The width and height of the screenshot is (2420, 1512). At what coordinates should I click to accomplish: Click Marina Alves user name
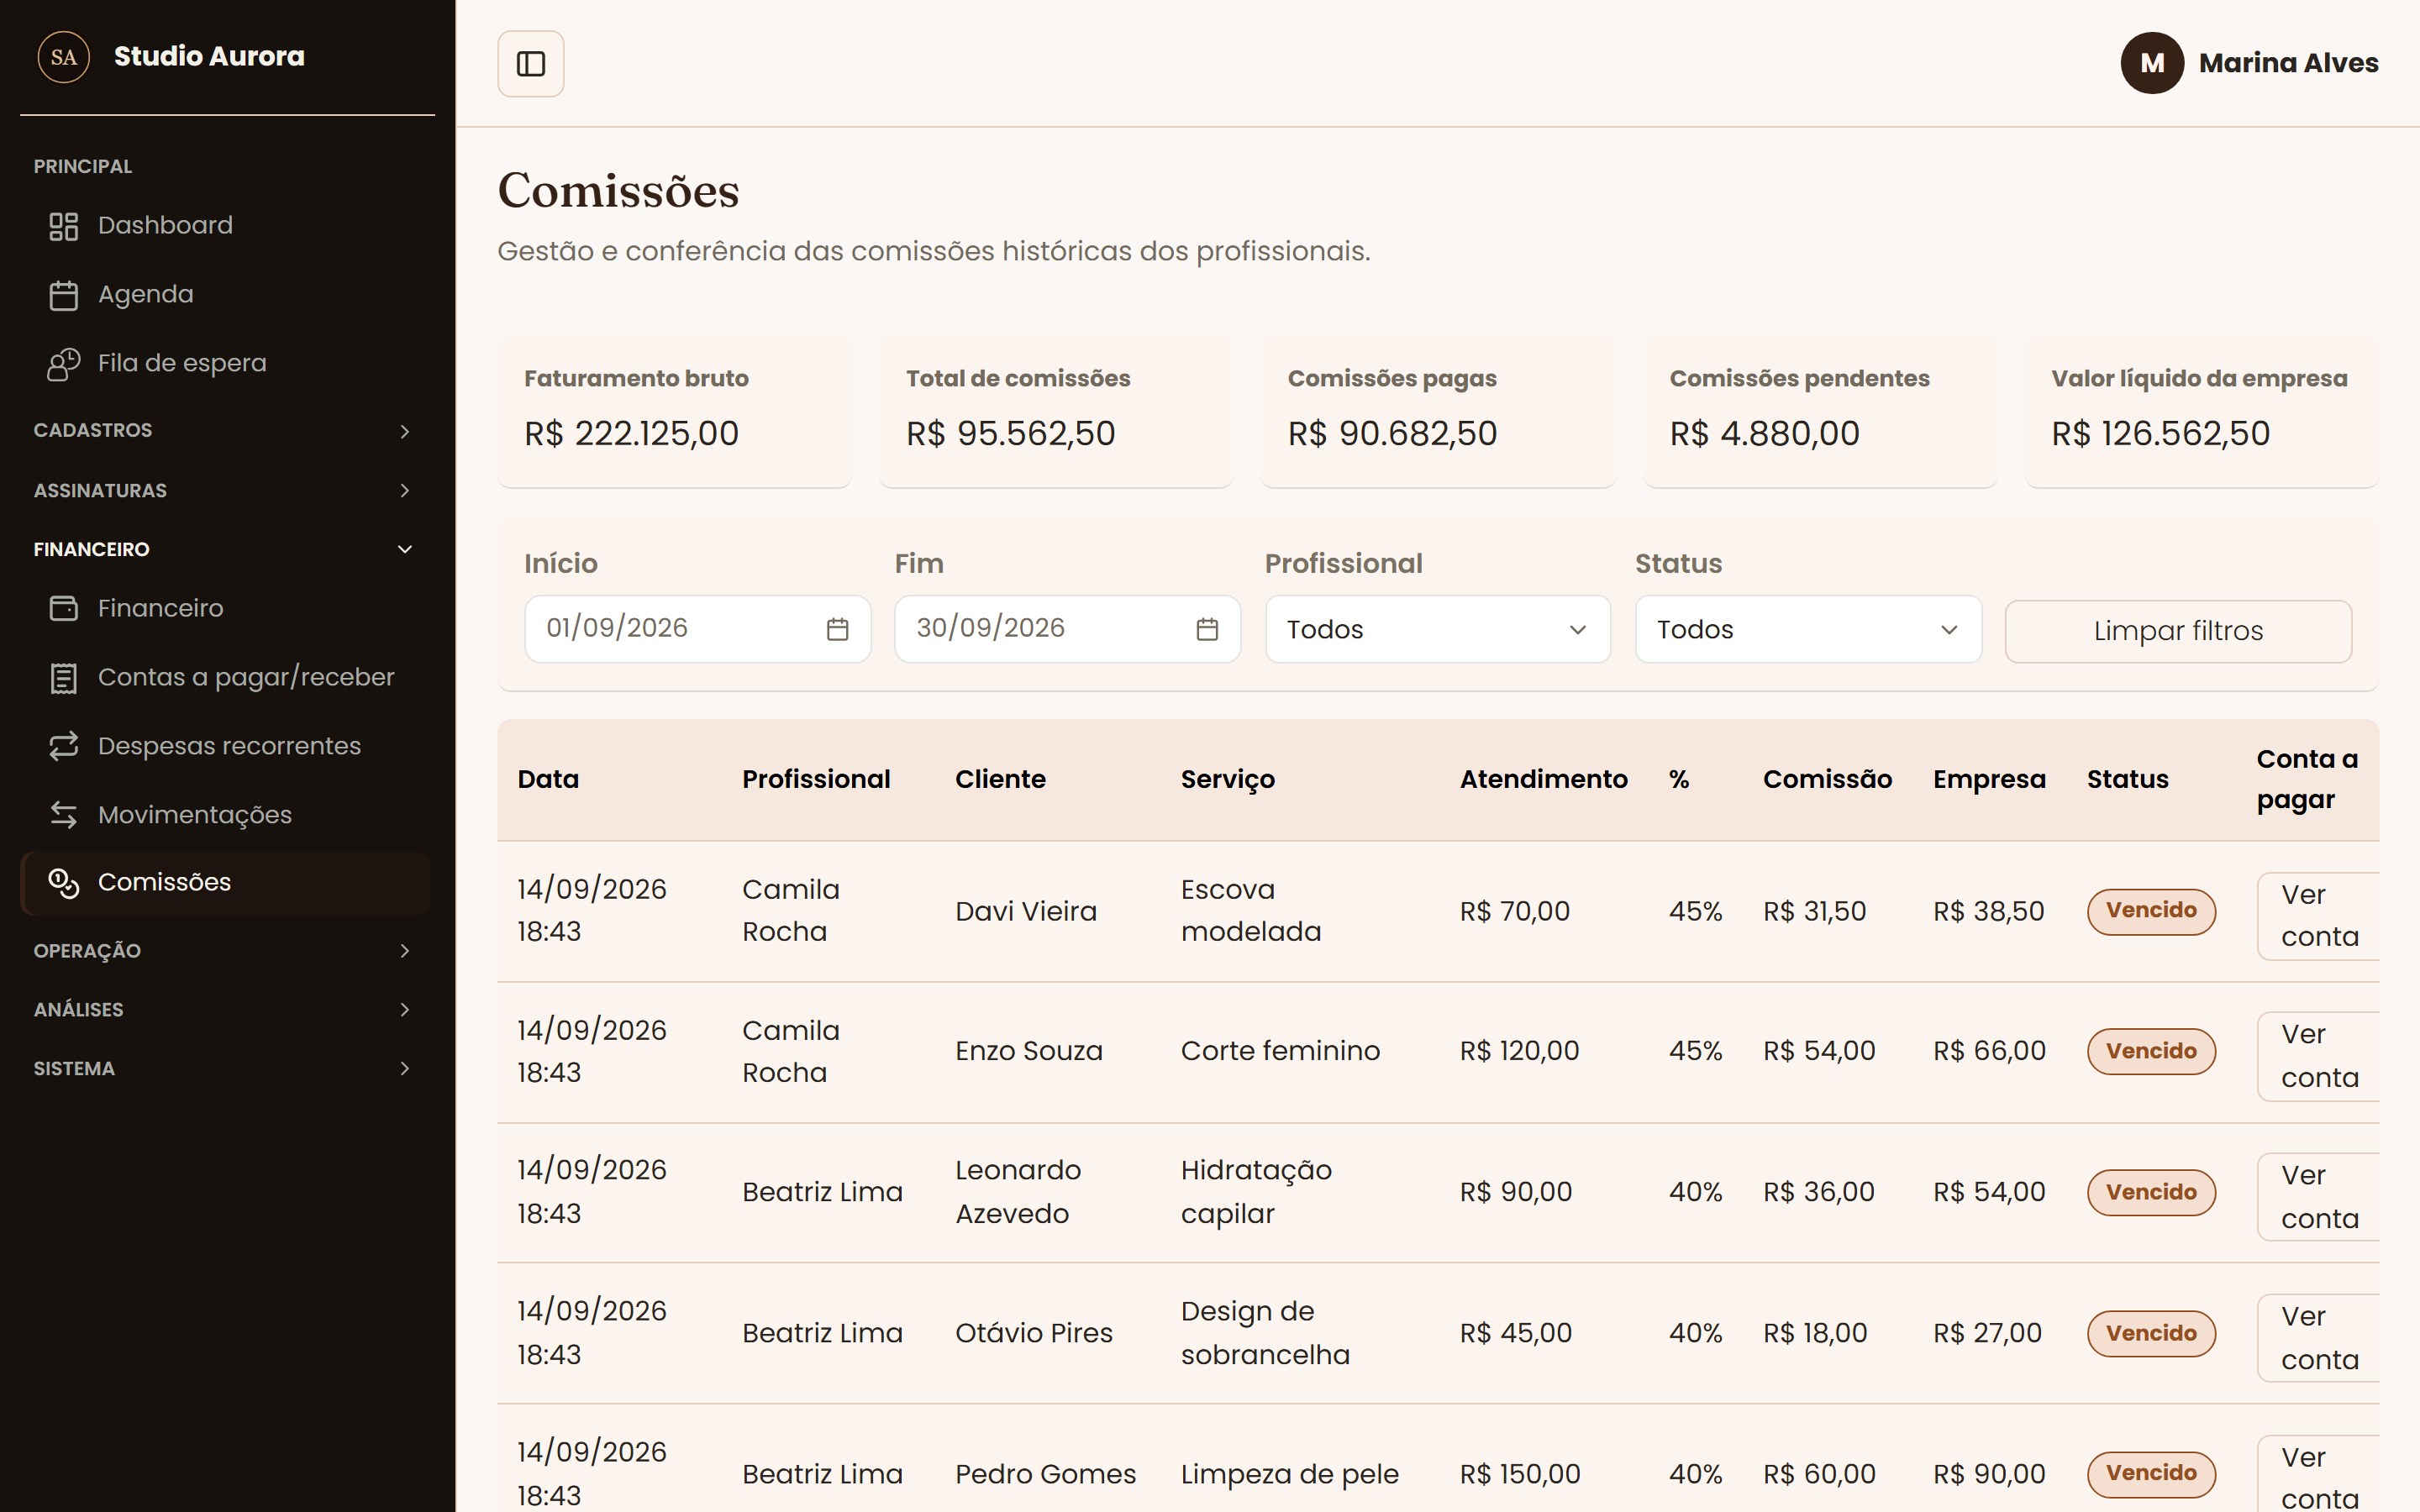click(2288, 63)
